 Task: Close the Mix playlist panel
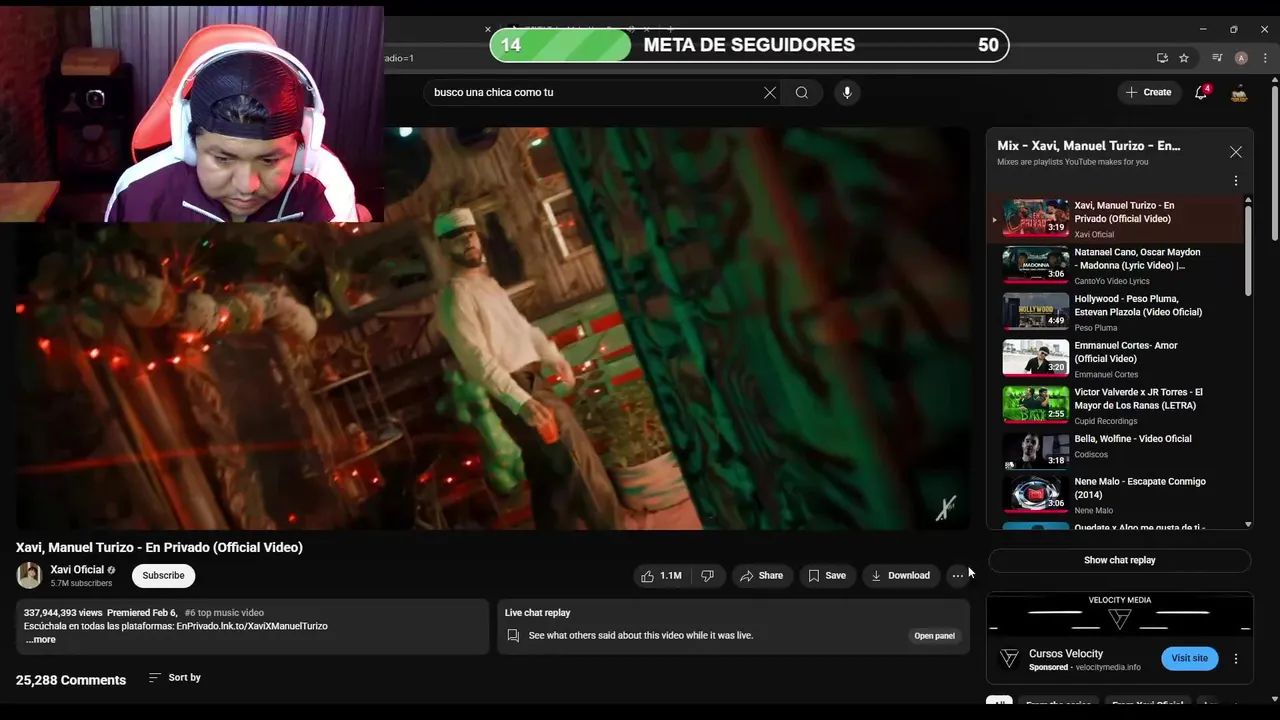(1236, 152)
